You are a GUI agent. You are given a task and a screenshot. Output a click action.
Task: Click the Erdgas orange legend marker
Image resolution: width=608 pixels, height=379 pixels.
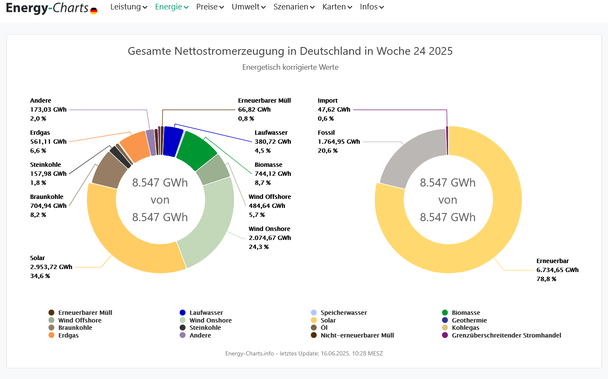point(52,336)
